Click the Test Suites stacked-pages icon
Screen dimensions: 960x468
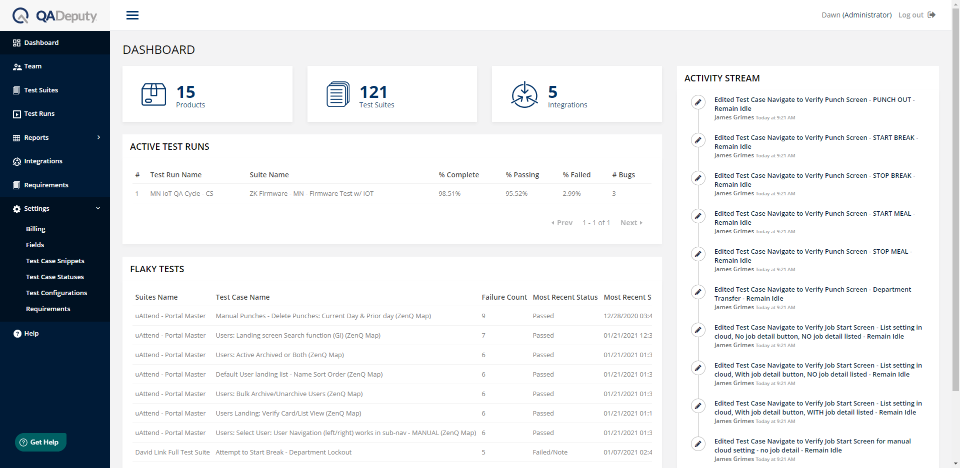coord(339,95)
